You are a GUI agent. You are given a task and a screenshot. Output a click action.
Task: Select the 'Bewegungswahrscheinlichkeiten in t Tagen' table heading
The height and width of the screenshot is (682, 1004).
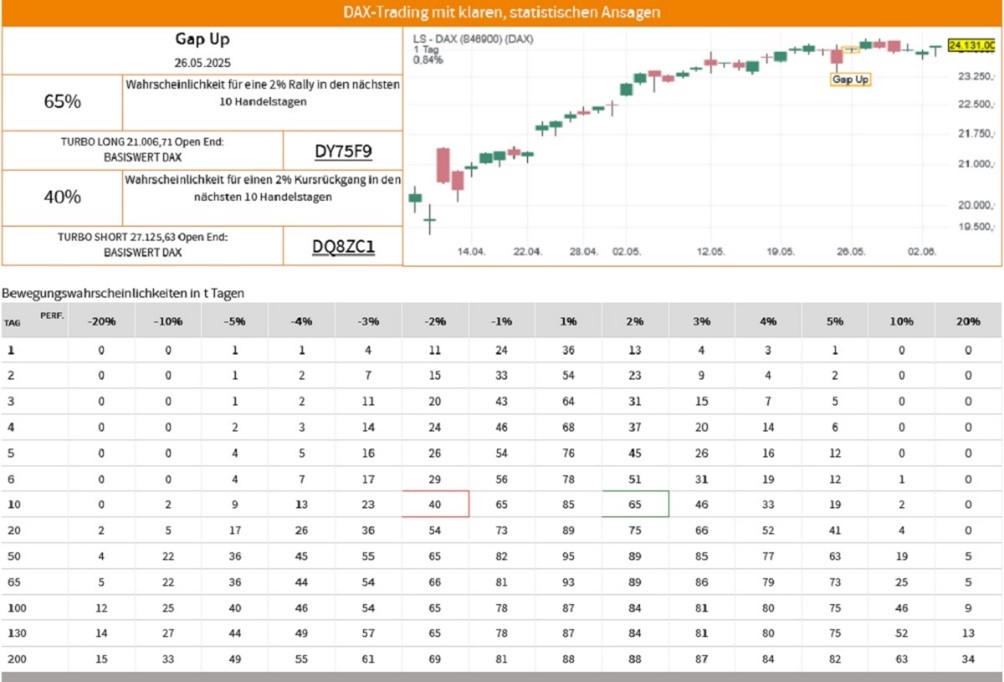click(x=123, y=293)
